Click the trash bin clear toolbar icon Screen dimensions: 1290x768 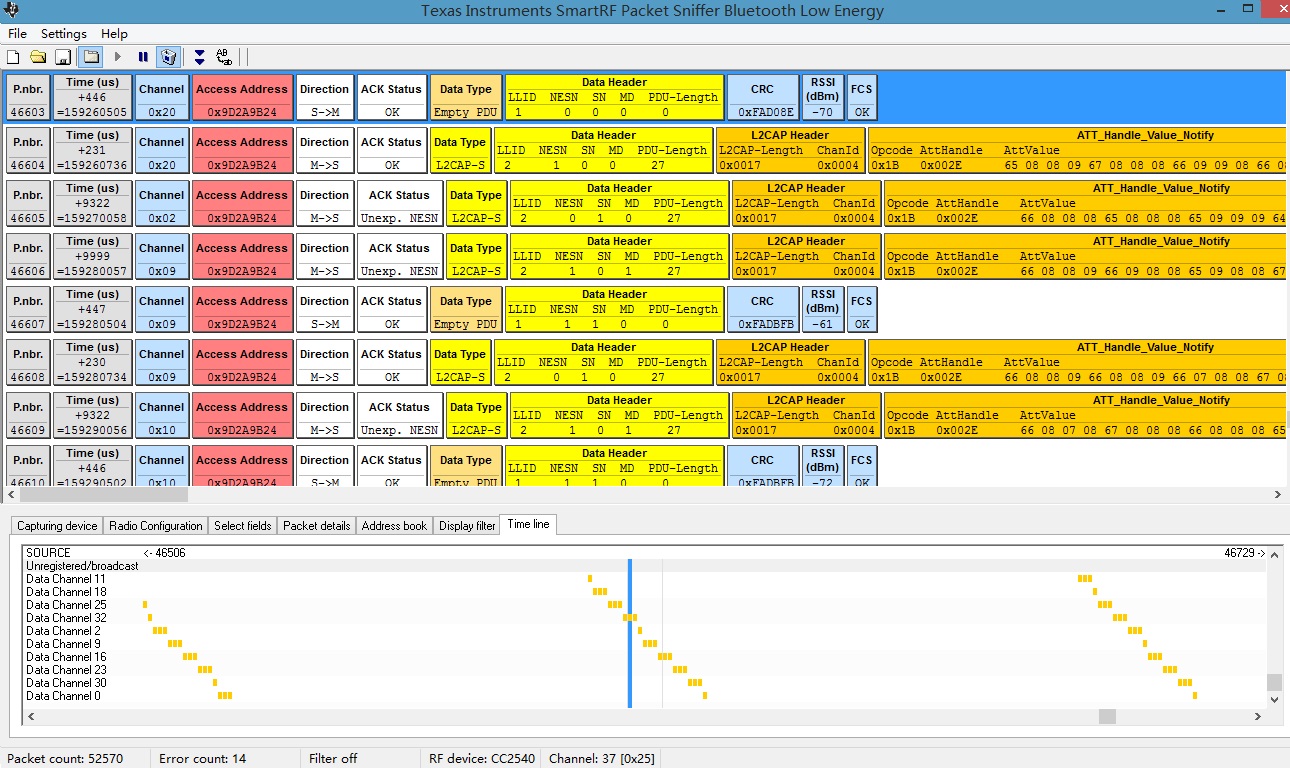[x=168, y=57]
